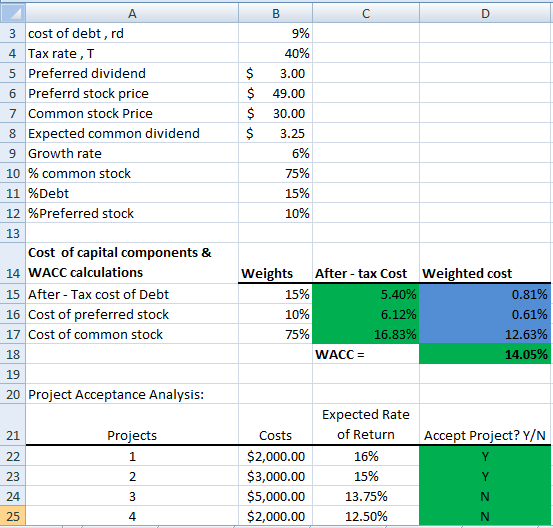Select the $3,000.00 cost cell
The image size is (553, 528).
point(275,476)
